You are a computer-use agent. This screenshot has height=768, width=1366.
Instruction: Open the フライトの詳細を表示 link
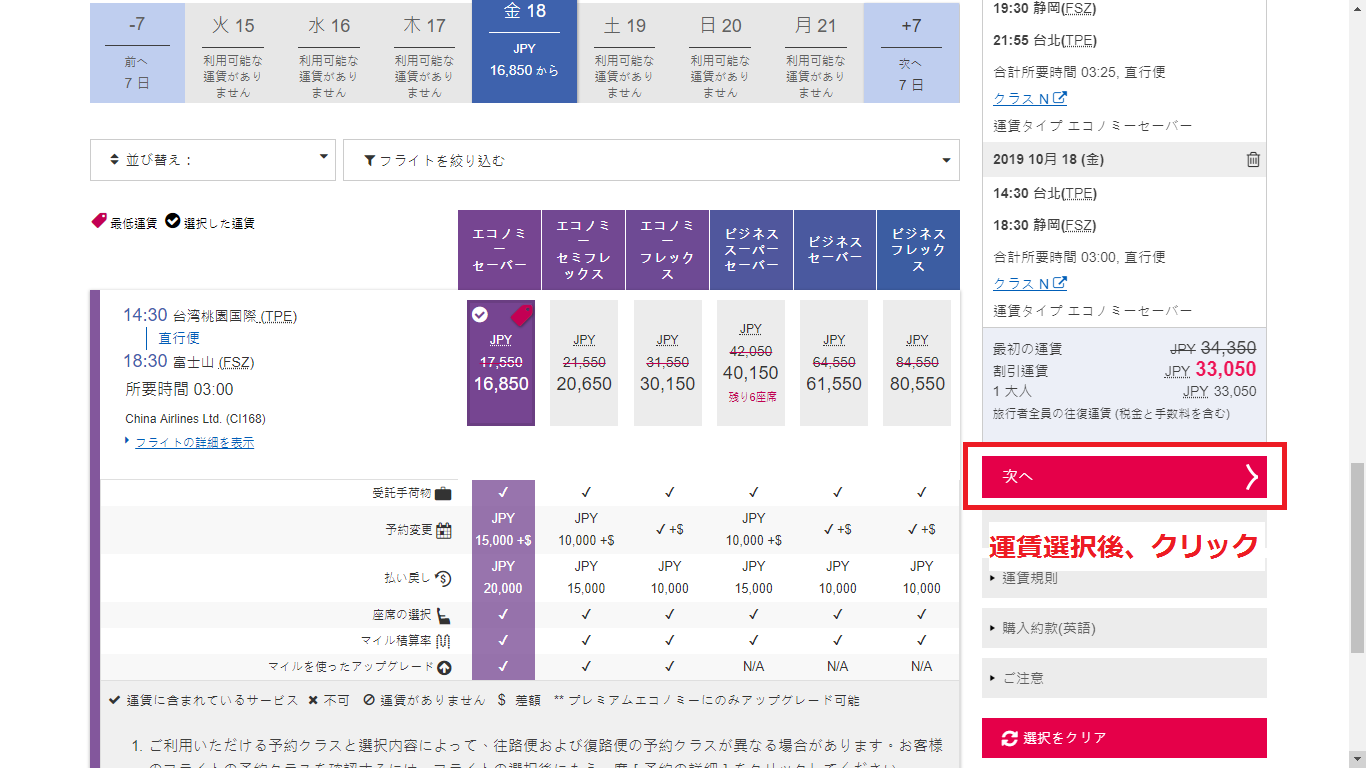[194, 442]
